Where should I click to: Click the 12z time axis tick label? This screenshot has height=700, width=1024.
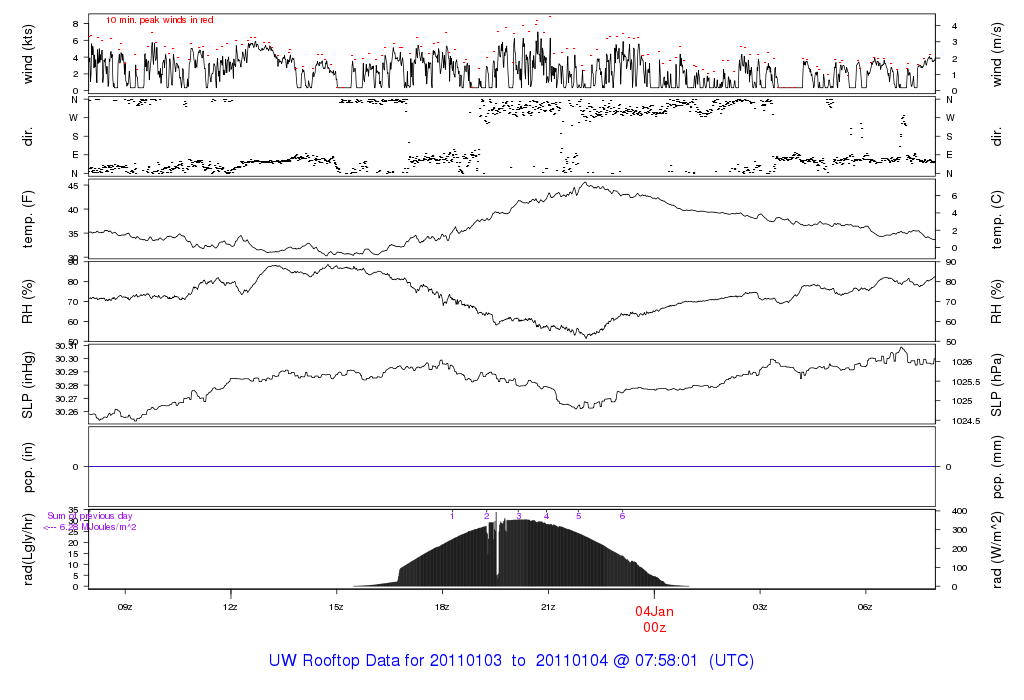point(231,607)
